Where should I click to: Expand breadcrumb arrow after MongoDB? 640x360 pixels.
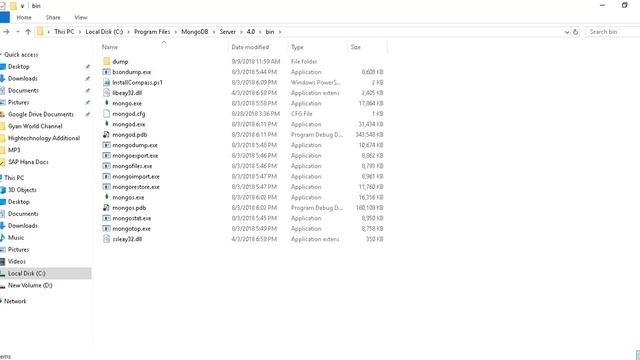(x=214, y=32)
